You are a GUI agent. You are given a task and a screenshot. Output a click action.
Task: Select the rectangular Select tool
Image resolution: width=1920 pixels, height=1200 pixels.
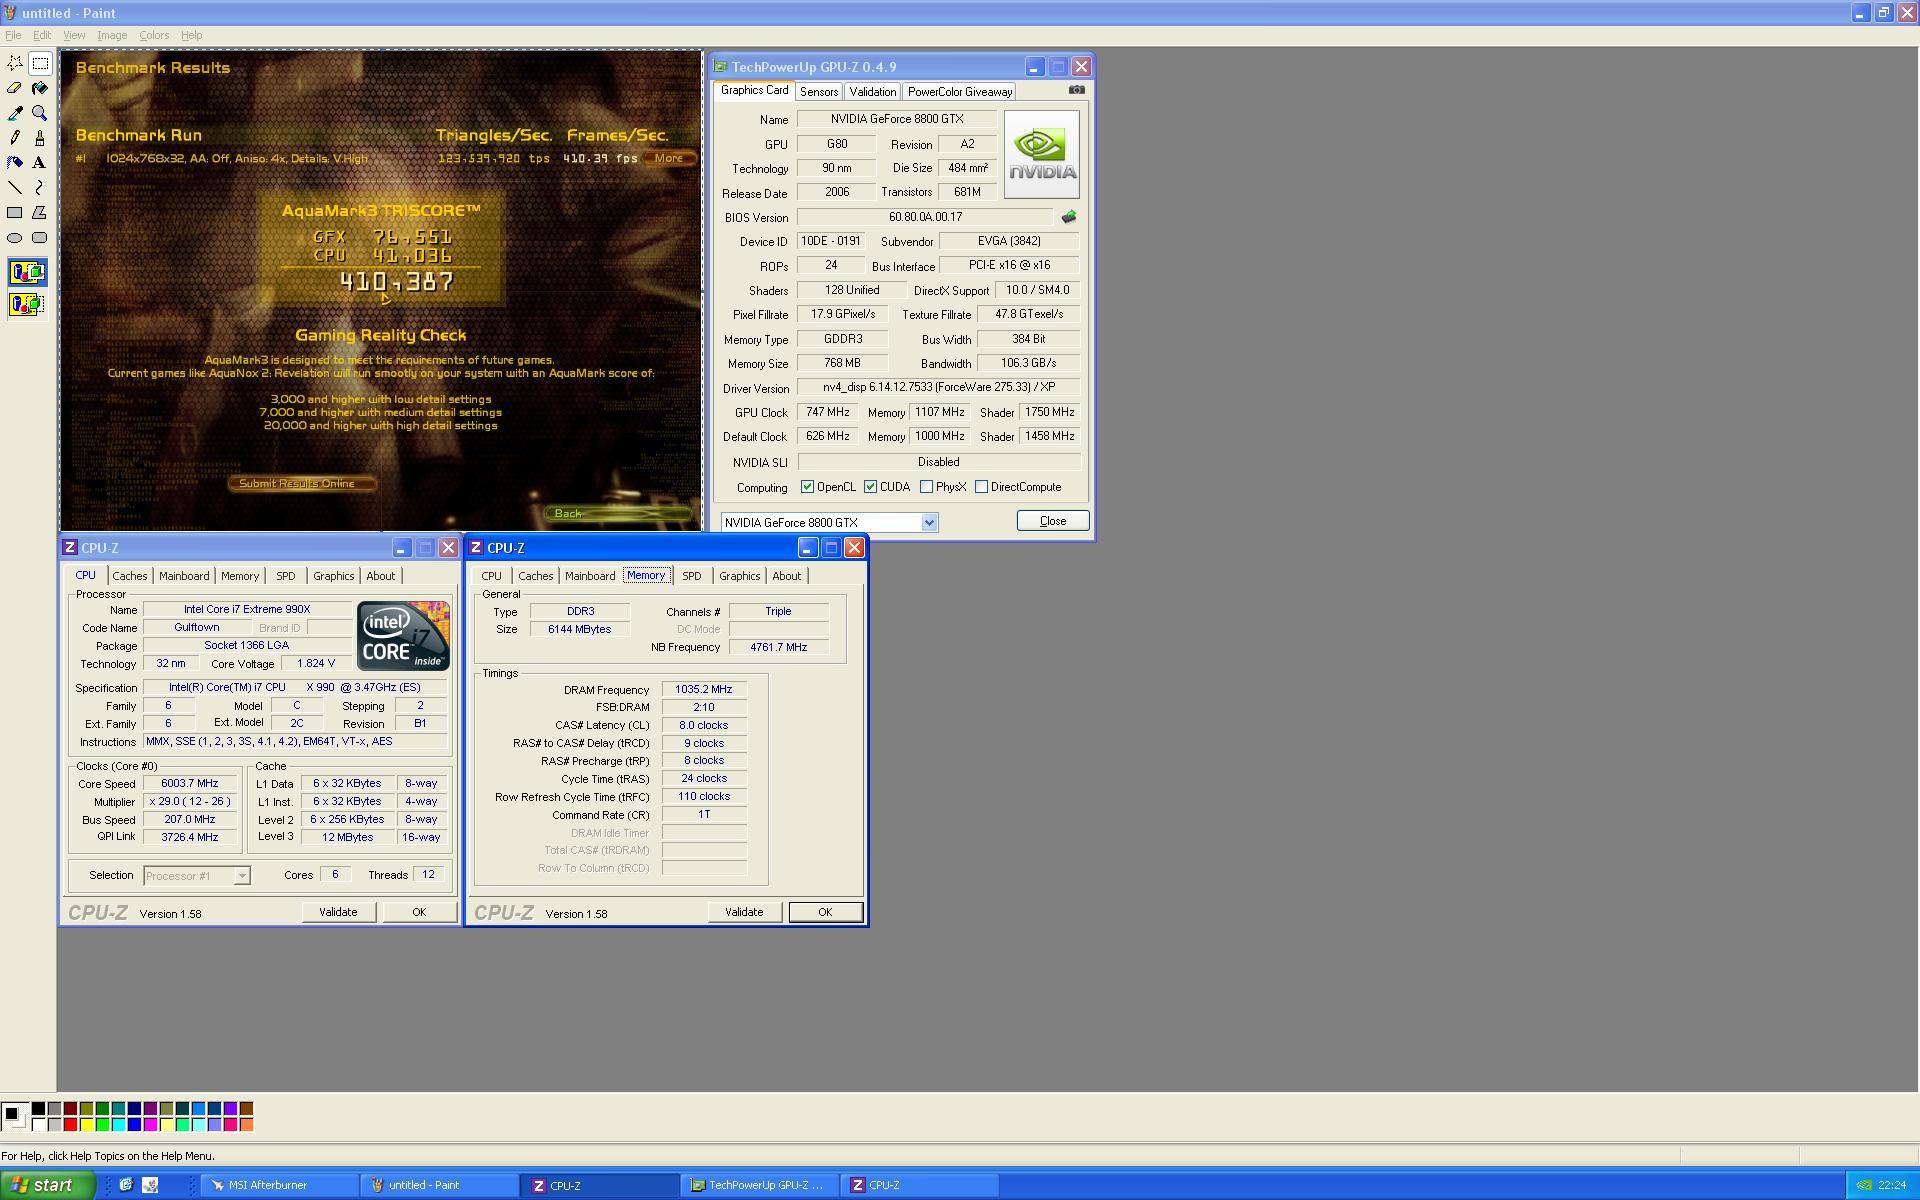pyautogui.click(x=40, y=63)
